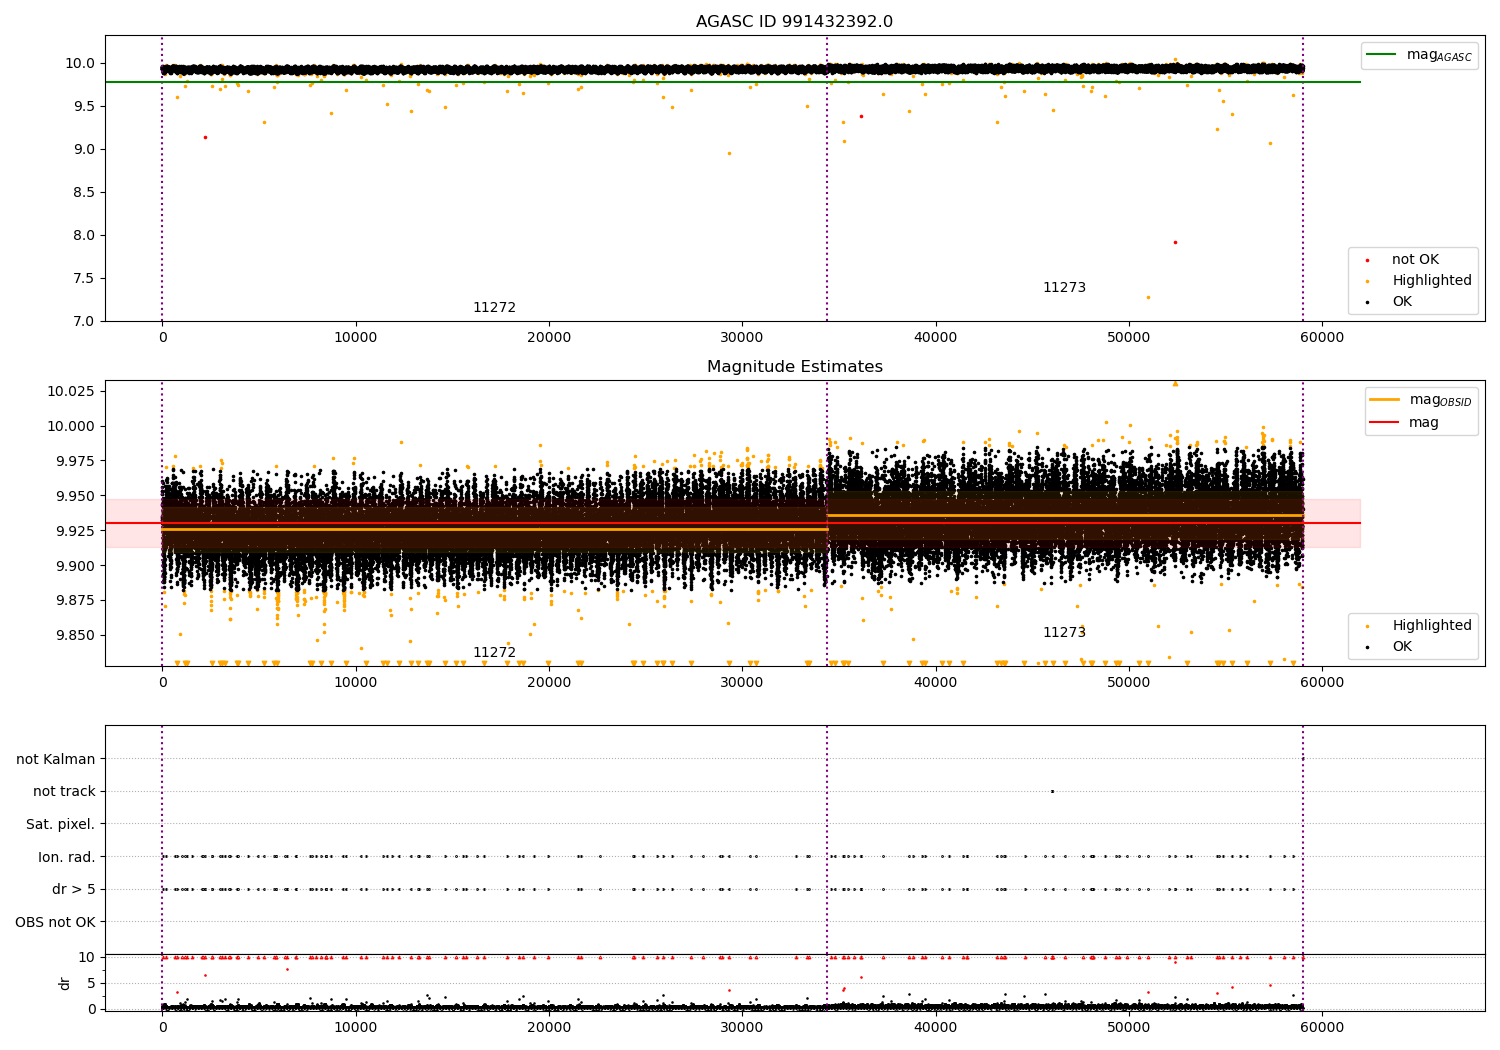The image size is (1500, 1050).
Task: Click the 11273 label in the AGASC ID plot
Action: tap(1064, 288)
